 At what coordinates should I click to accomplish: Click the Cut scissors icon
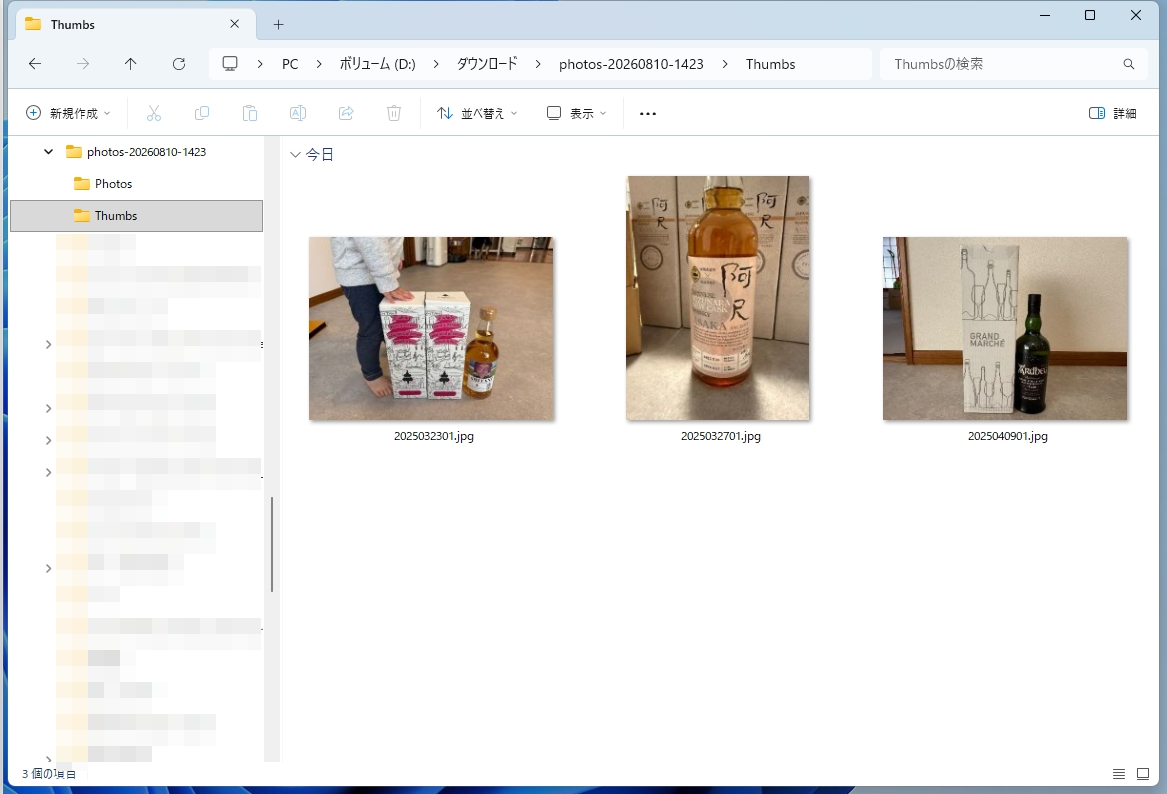pos(154,113)
